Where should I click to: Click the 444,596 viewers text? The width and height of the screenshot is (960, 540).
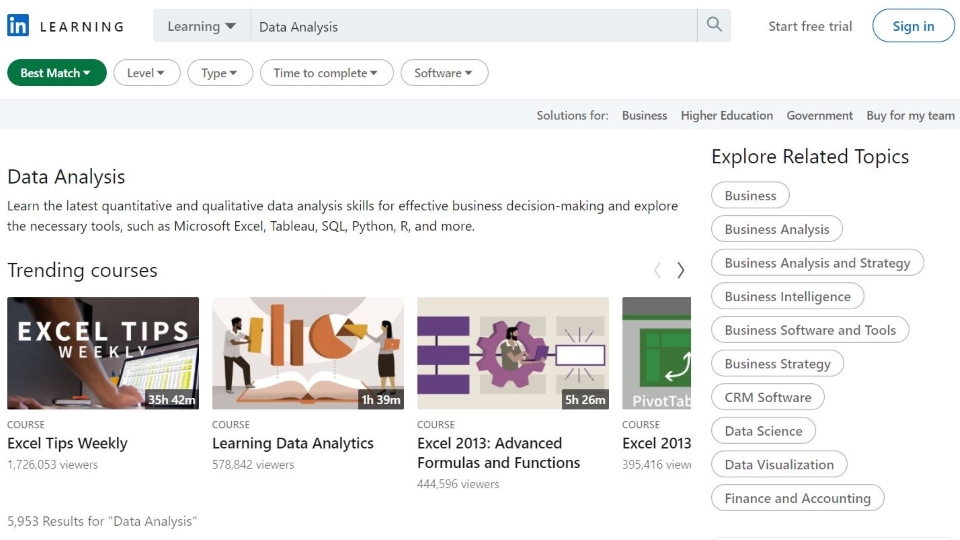(458, 484)
